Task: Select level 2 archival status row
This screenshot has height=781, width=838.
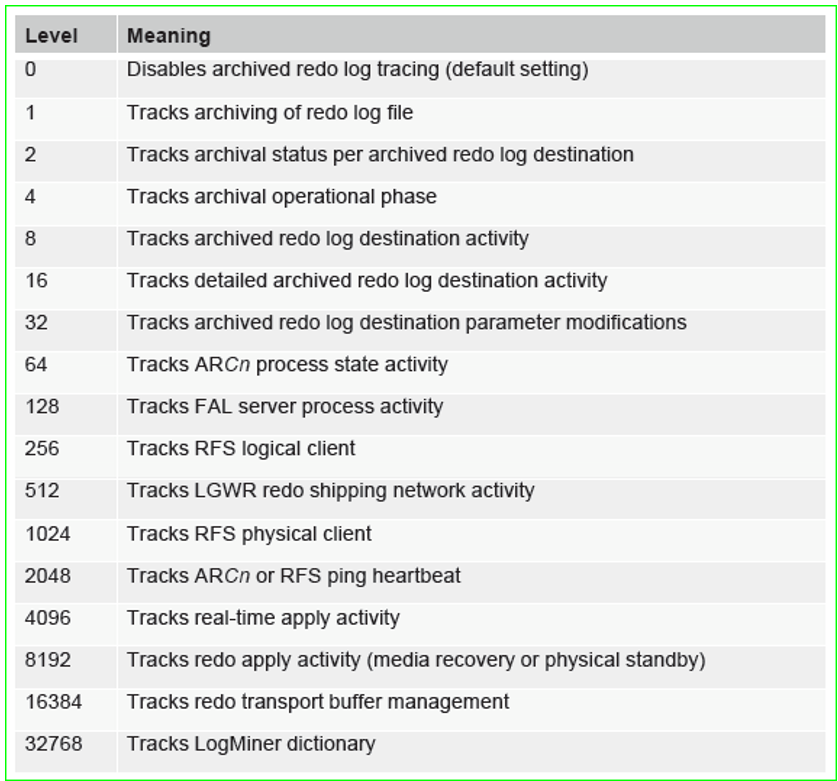Action: pos(420,161)
